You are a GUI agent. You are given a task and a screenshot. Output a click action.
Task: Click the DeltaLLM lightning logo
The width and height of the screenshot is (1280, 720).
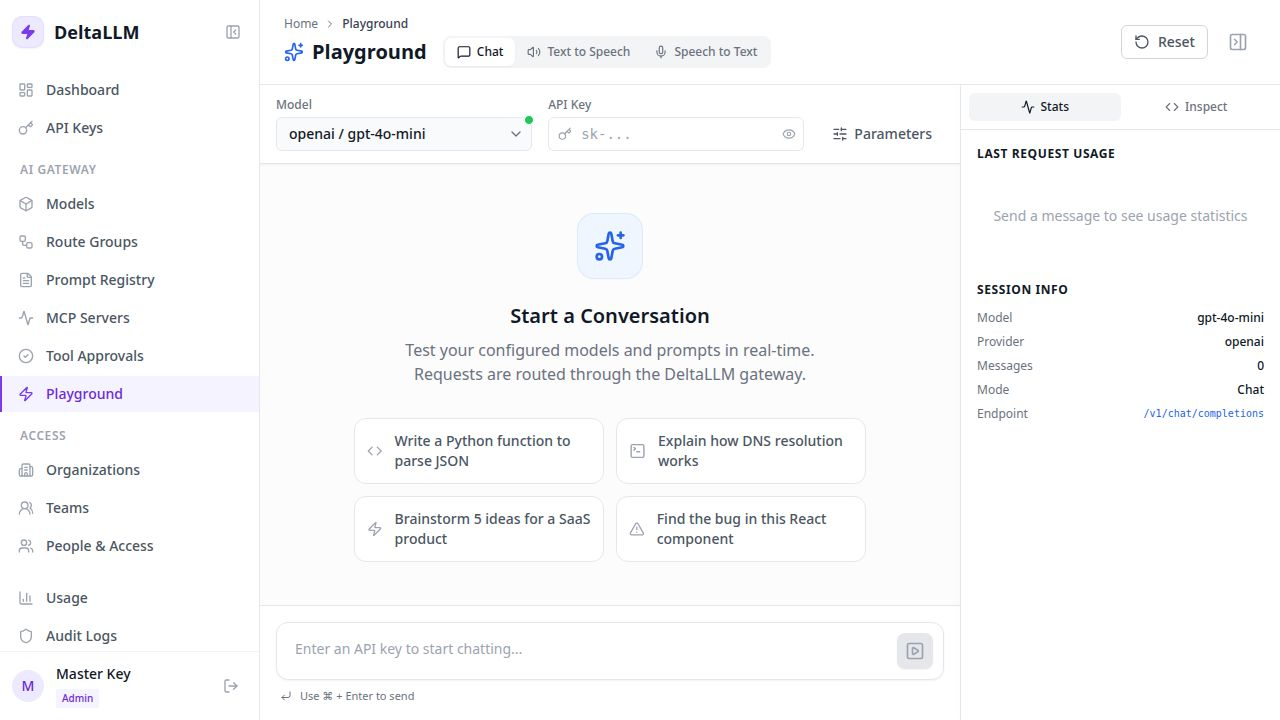pos(28,32)
